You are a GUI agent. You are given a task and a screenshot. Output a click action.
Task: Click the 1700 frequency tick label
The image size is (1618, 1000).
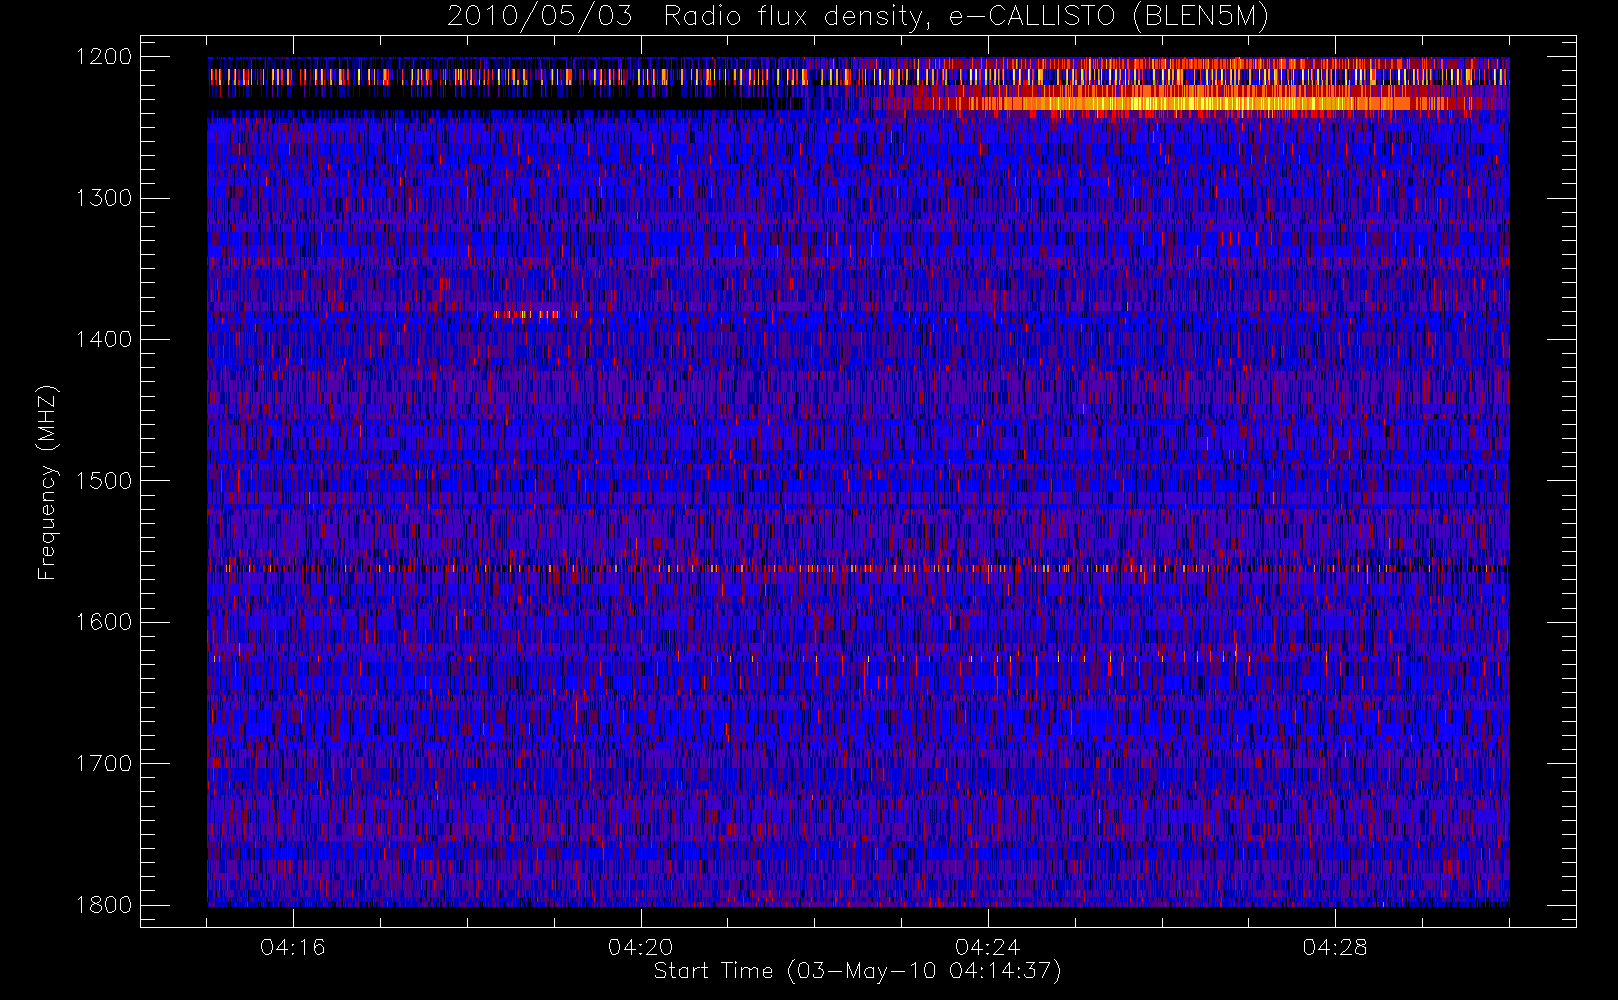(104, 764)
